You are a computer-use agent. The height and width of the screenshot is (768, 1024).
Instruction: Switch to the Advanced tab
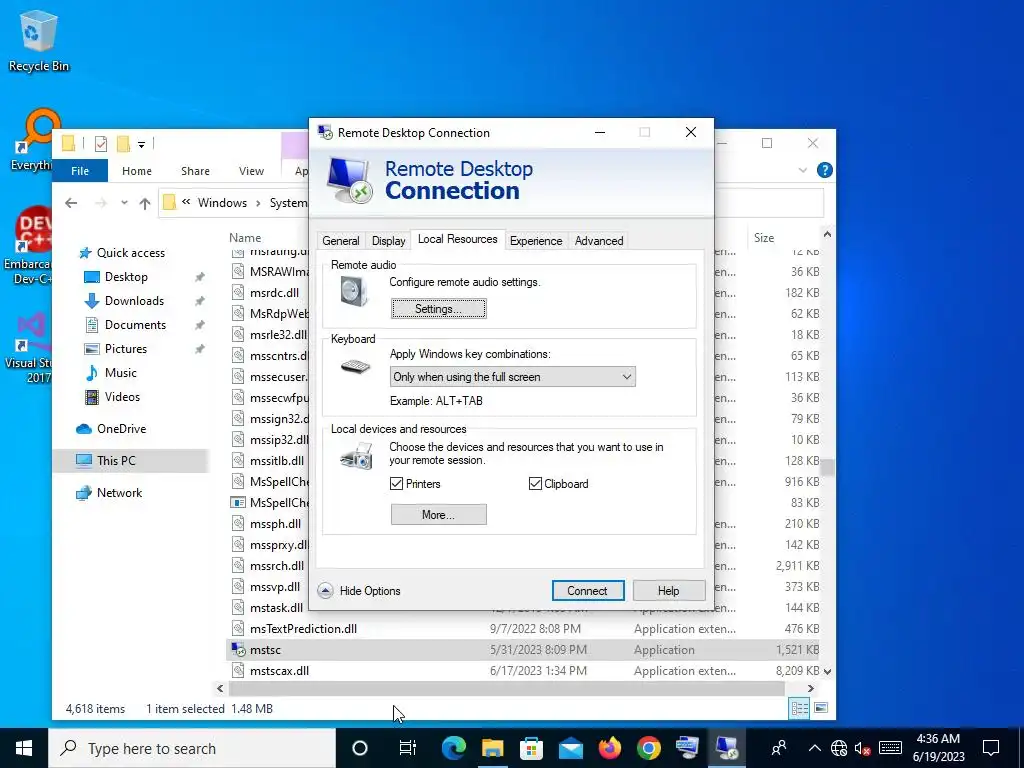pyautogui.click(x=599, y=241)
